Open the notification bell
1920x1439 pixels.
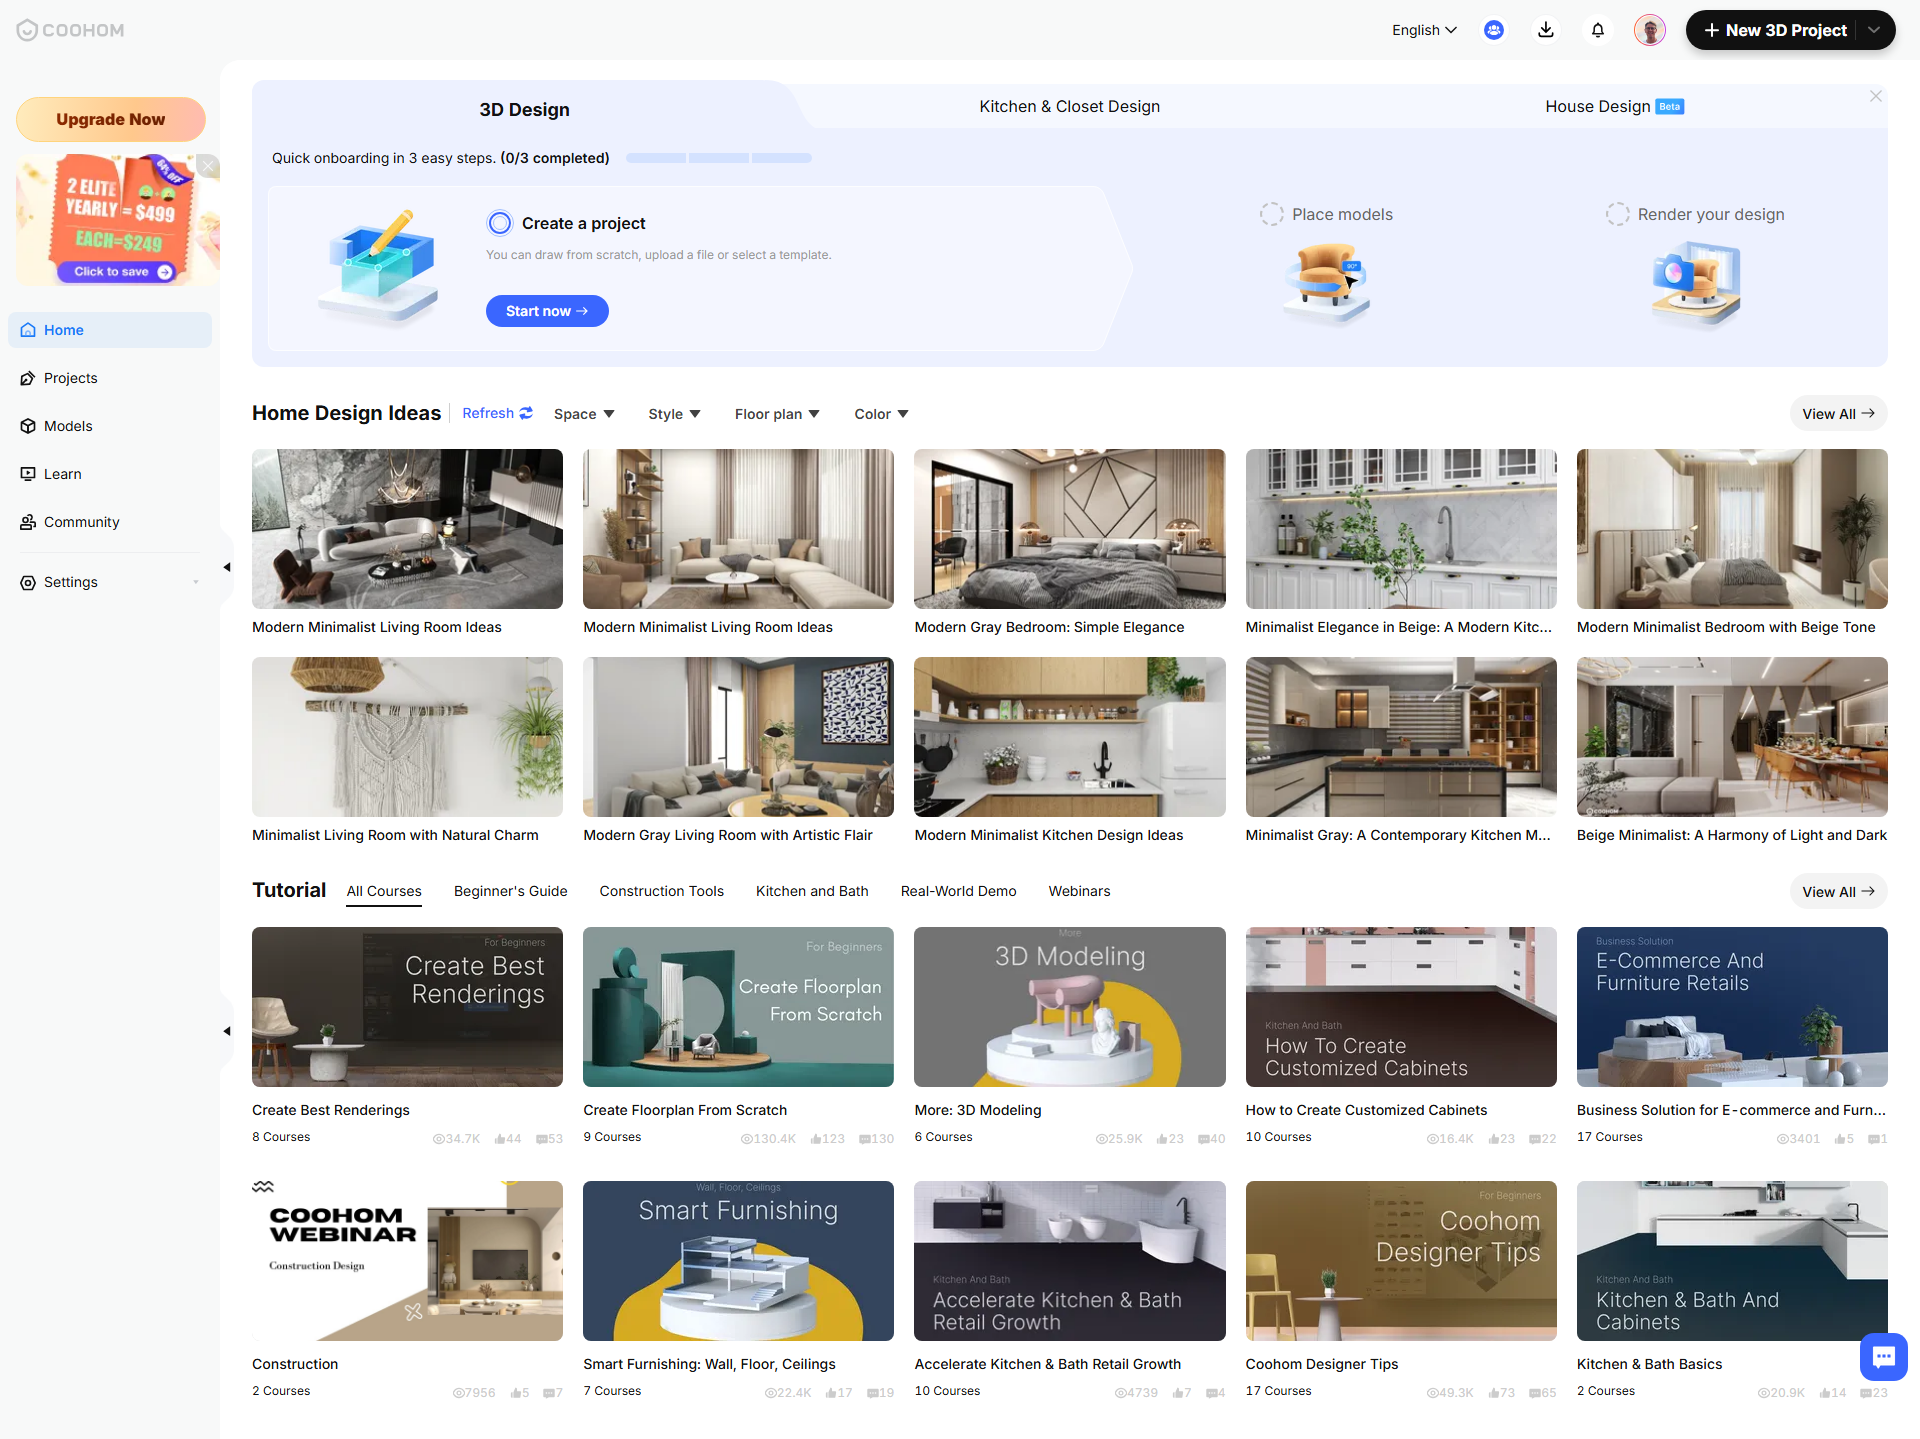(x=1598, y=30)
